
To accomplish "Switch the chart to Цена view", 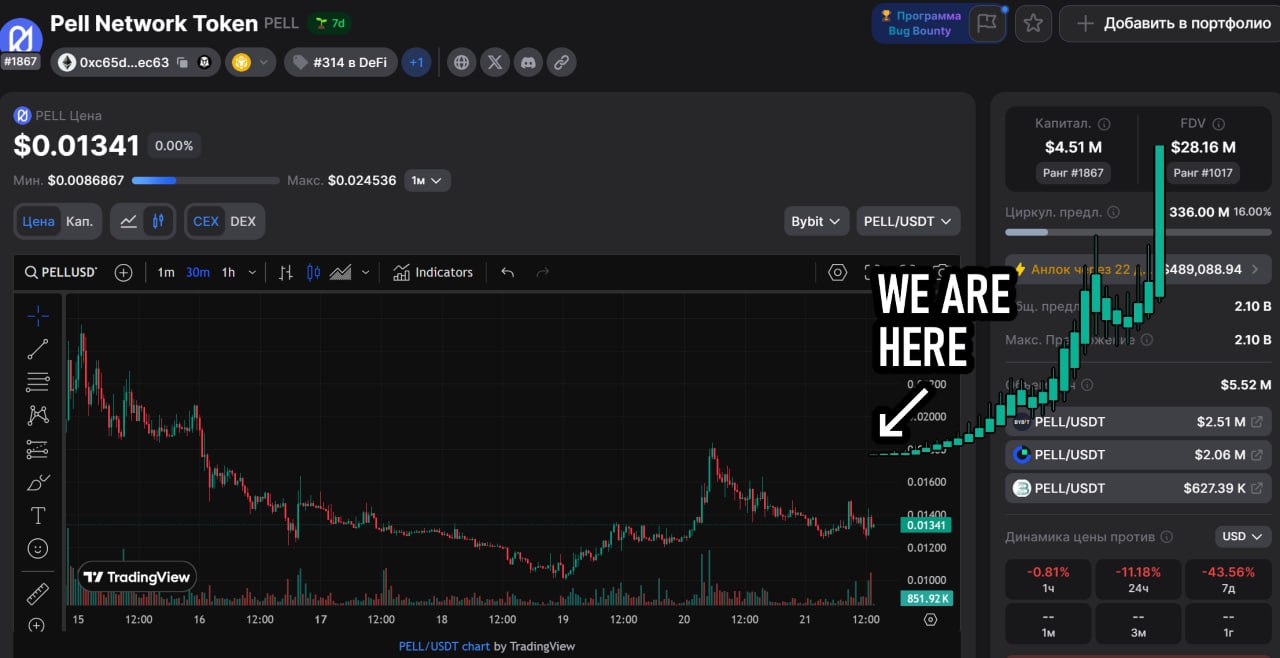I will [38, 221].
